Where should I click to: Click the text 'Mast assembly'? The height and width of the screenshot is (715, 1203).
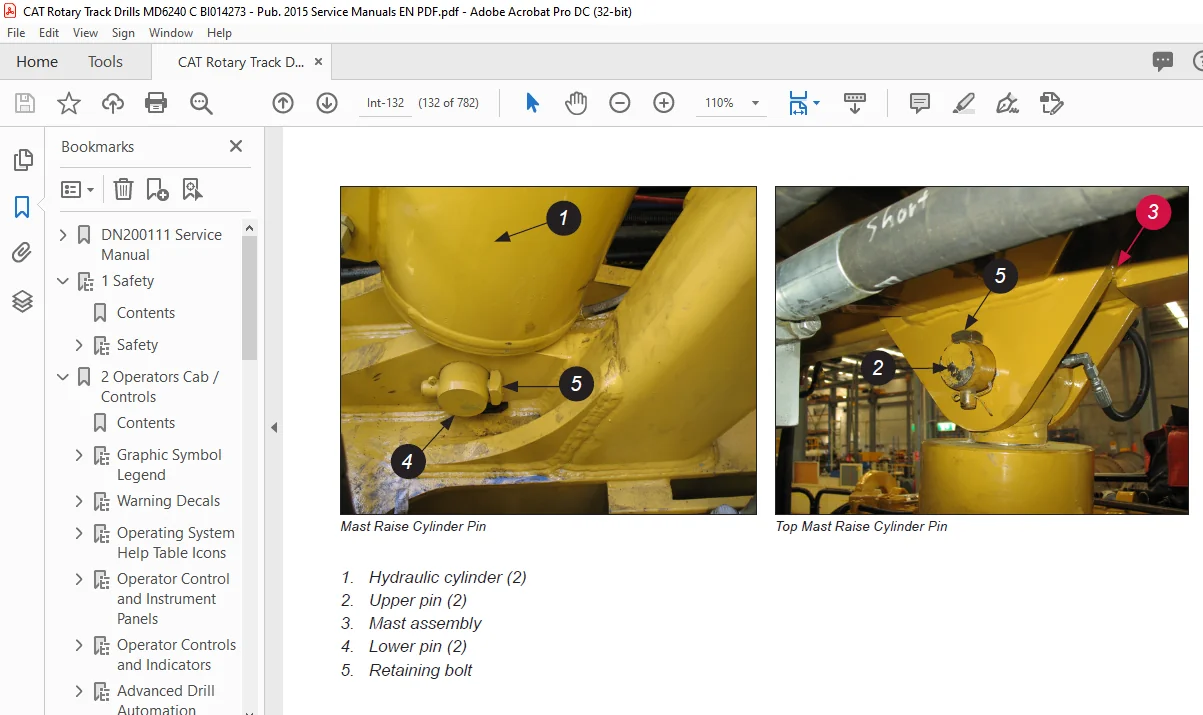425,623
